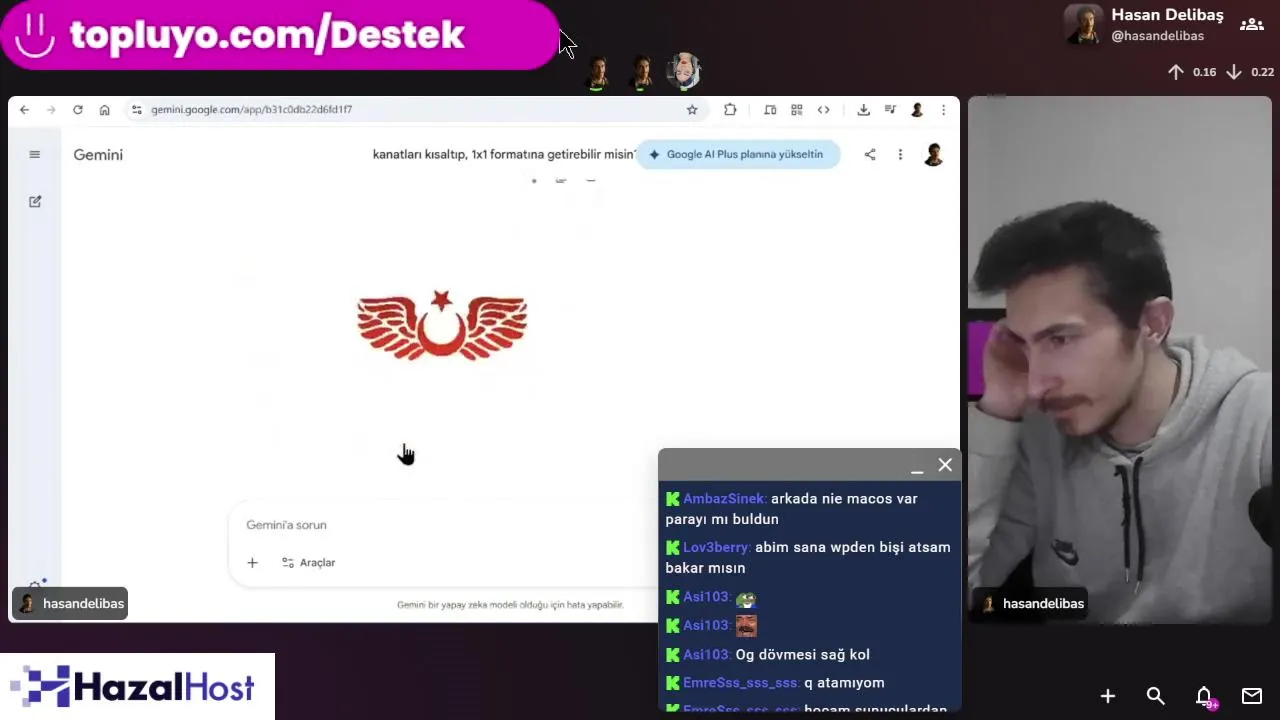Click 'Google AI Plus planına yükseltin' button
This screenshot has width=1280, height=720.
[x=738, y=154]
